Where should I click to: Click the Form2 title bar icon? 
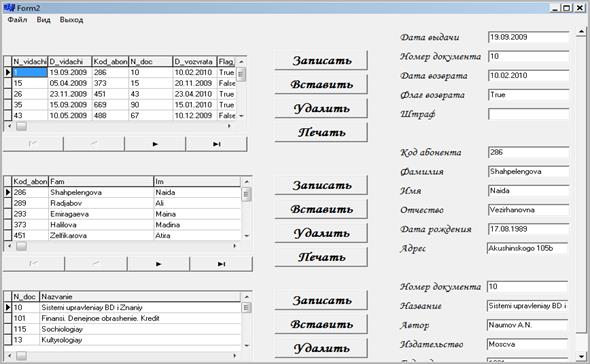(x=9, y=8)
